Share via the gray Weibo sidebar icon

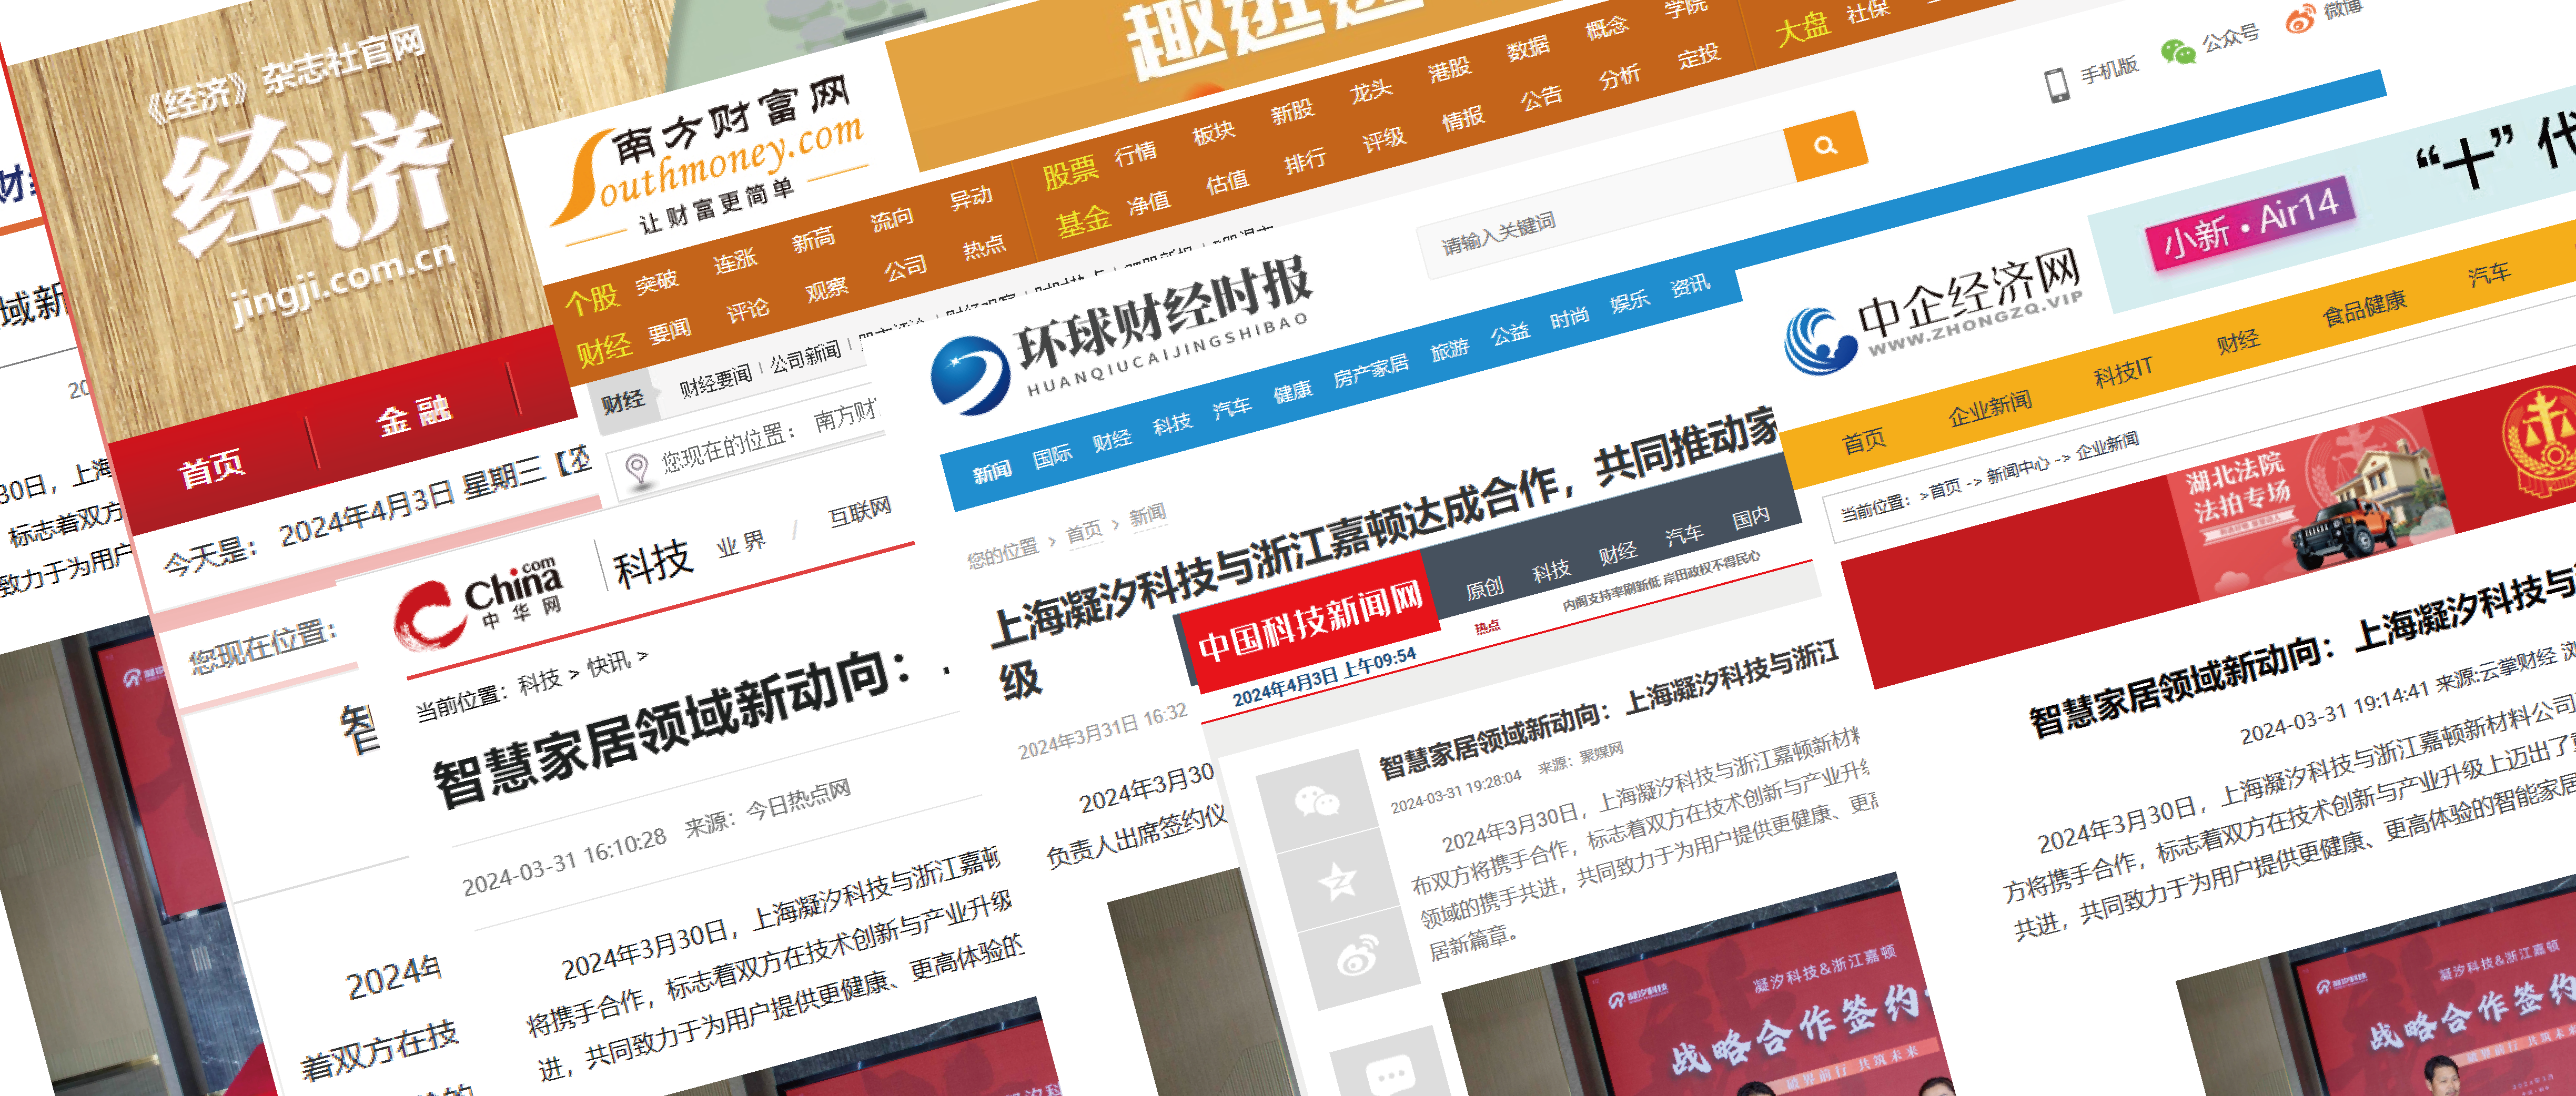pos(1359,957)
